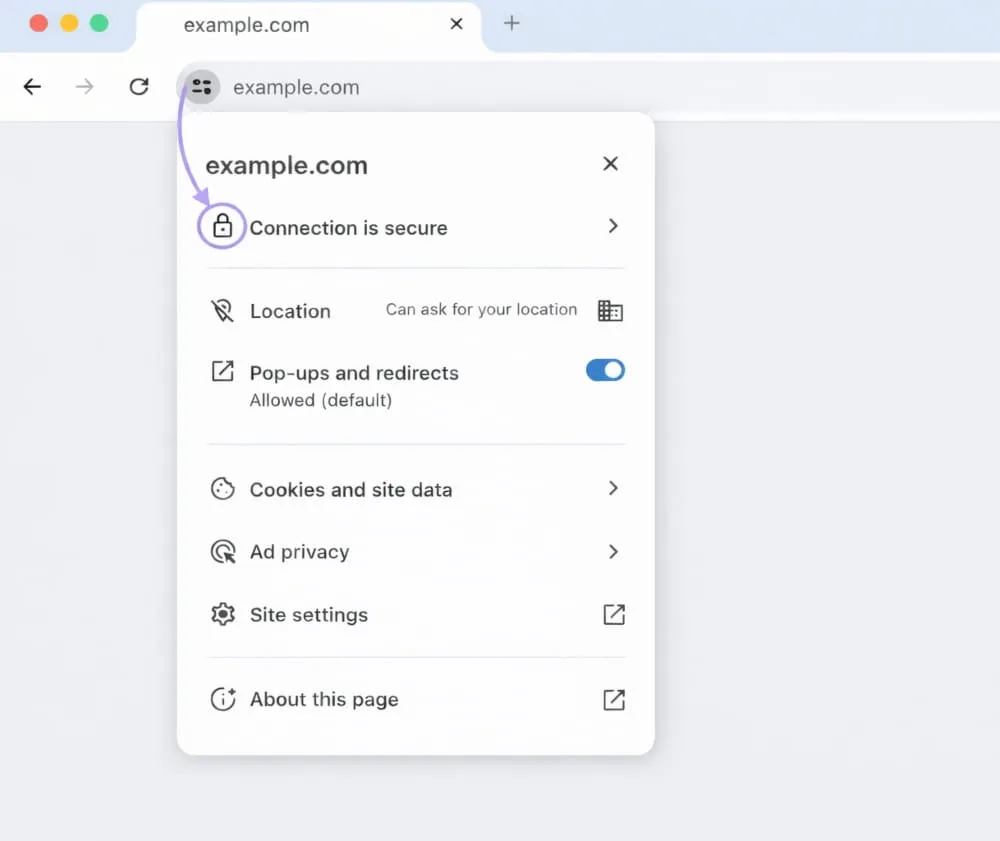
Task: Click the red close window button
Action: click(39, 24)
